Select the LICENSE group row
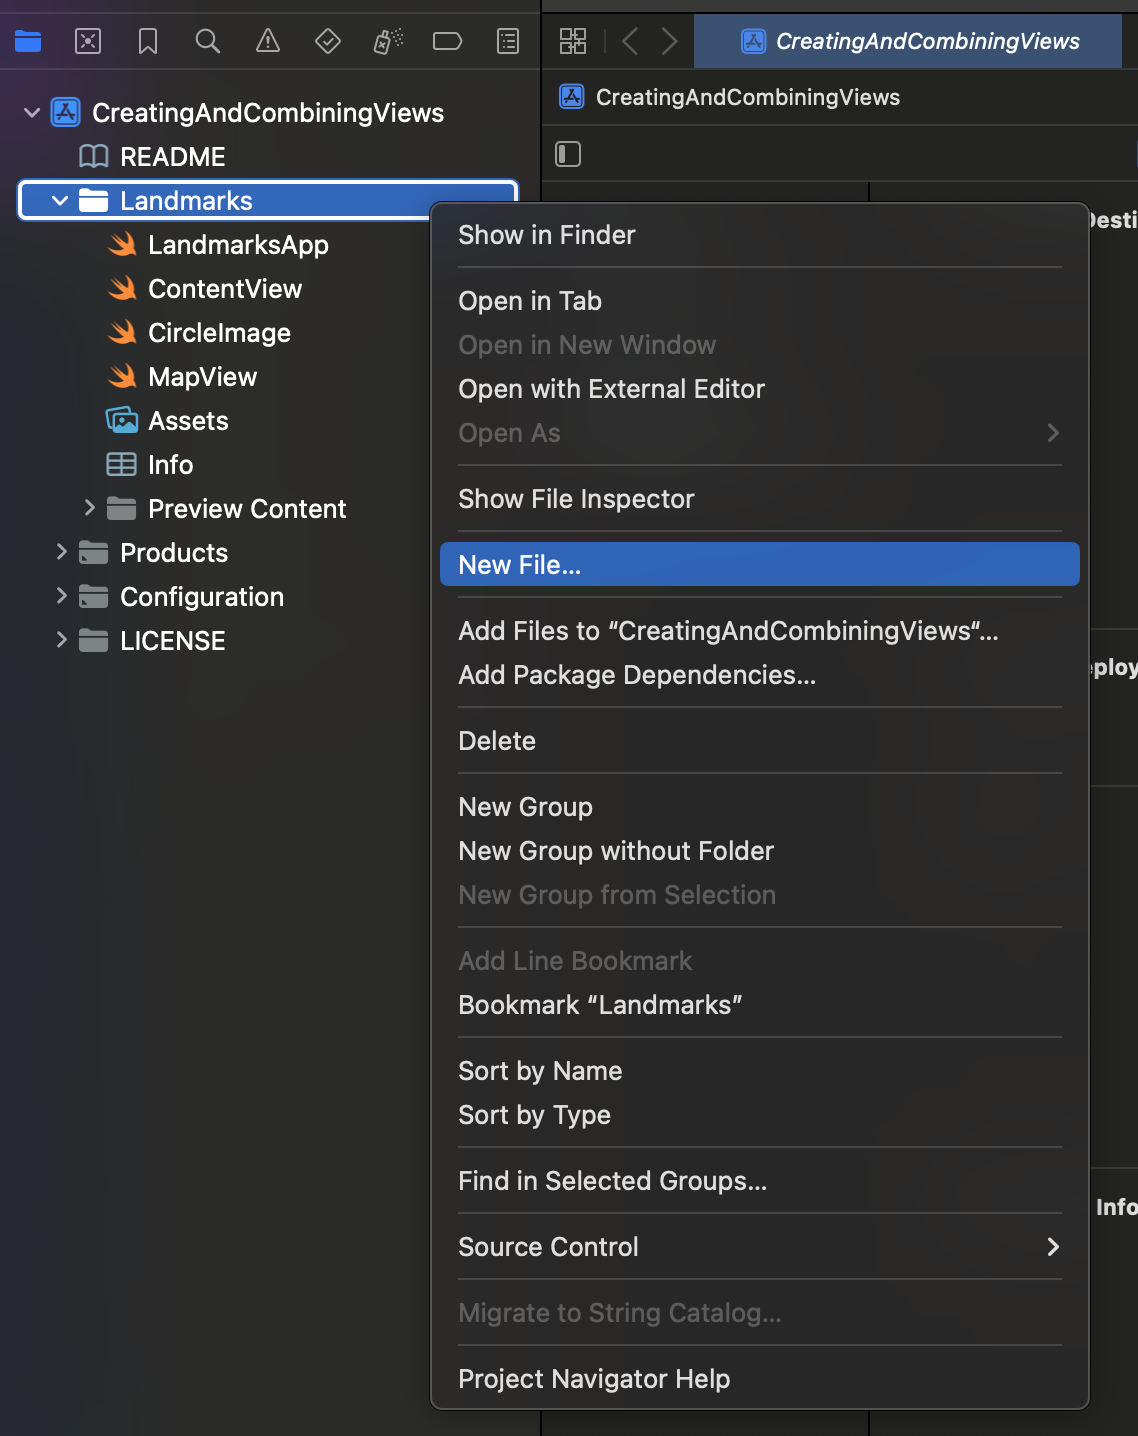 click(172, 640)
